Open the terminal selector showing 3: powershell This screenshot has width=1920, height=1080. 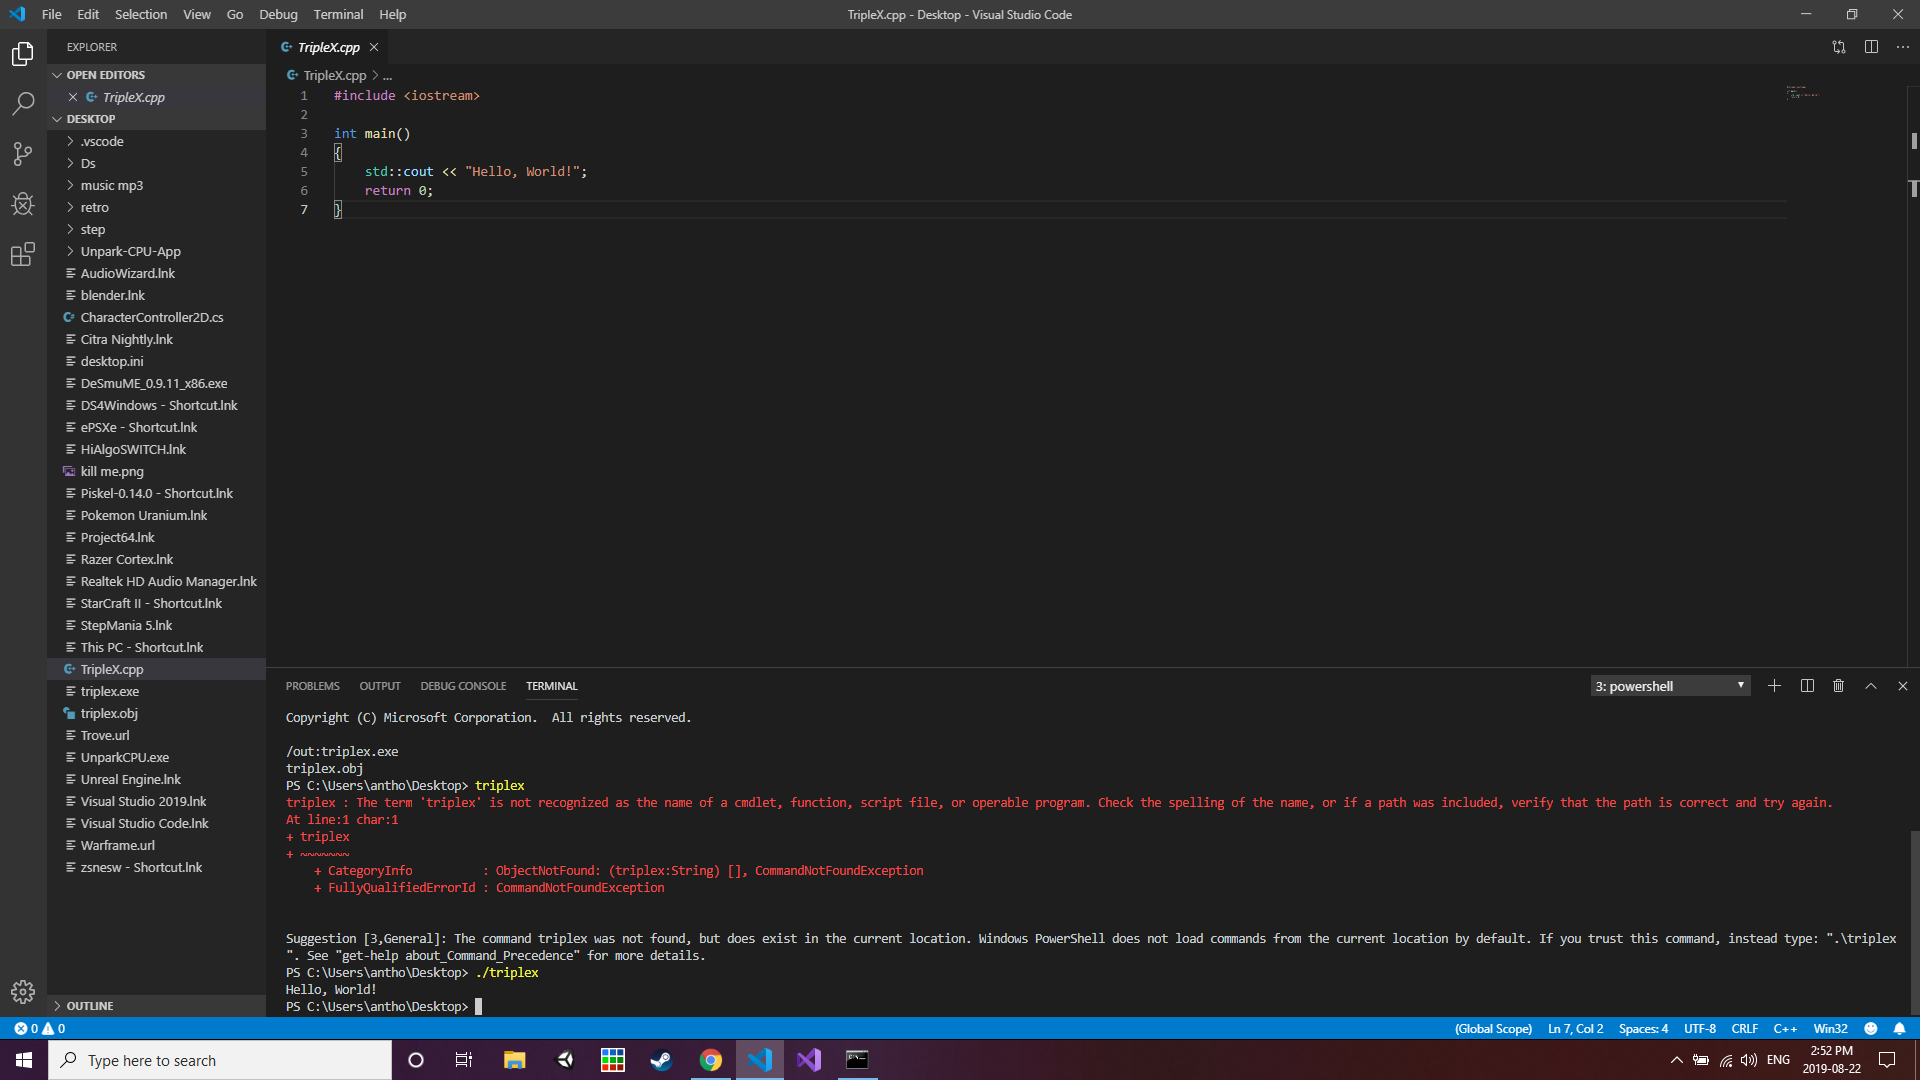1668,685
